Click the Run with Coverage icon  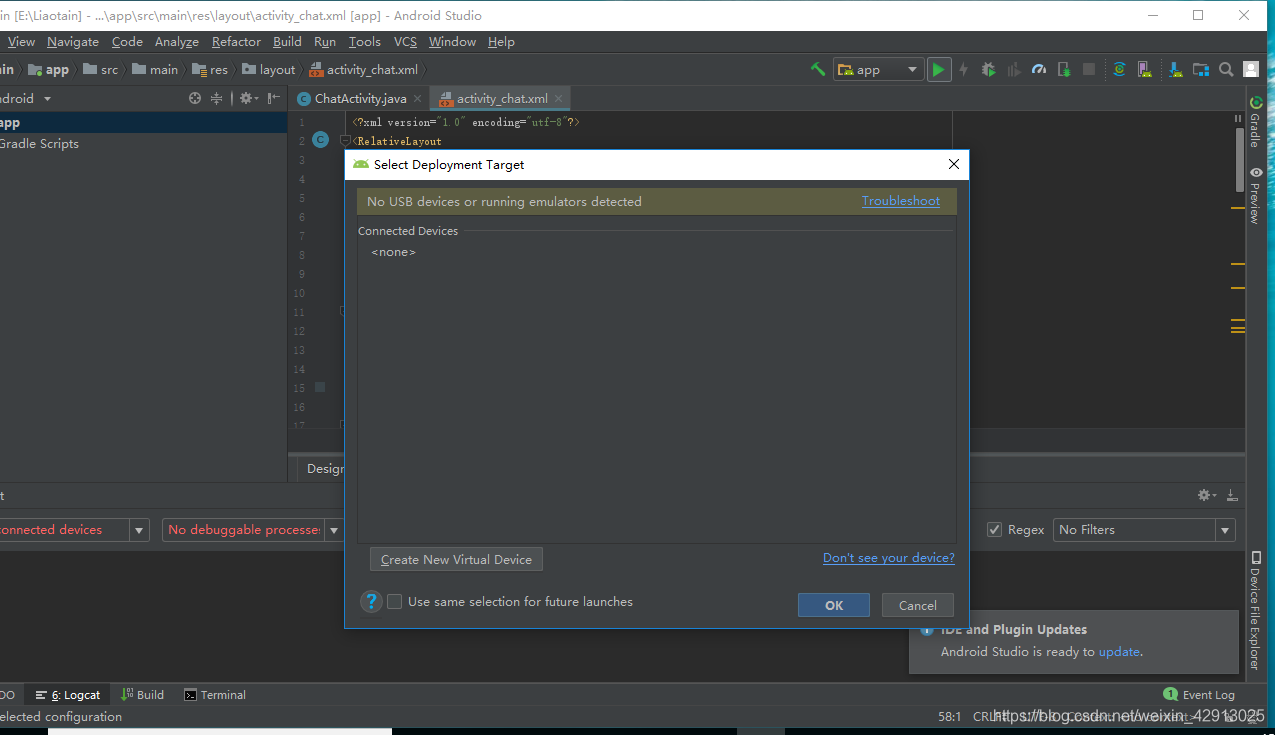[x=1013, y=69]
